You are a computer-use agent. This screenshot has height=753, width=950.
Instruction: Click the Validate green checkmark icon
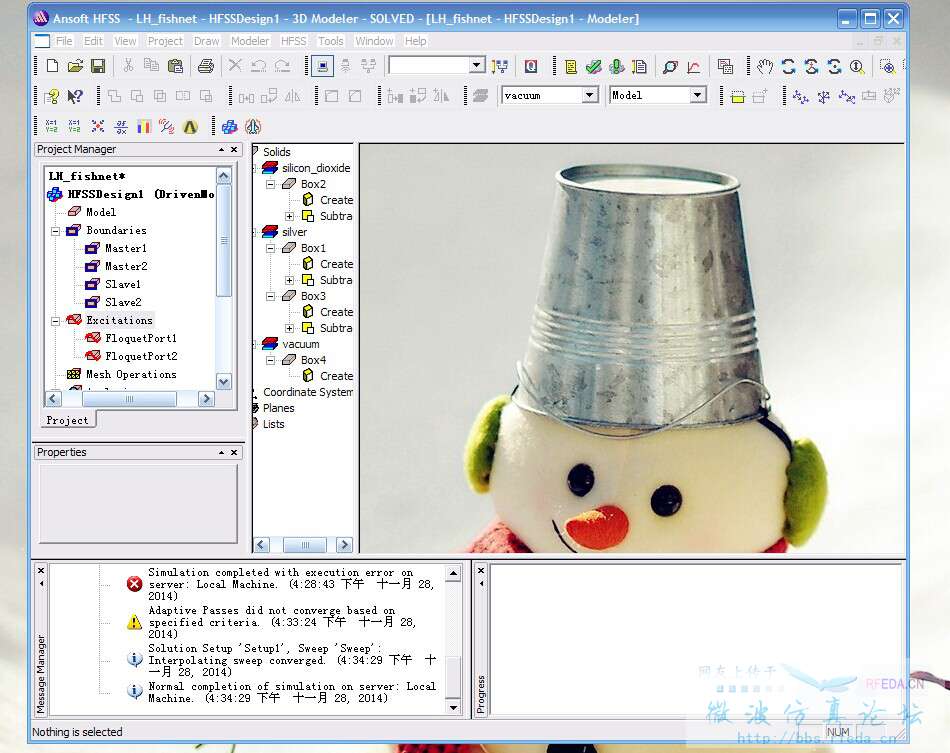[594, 66]
